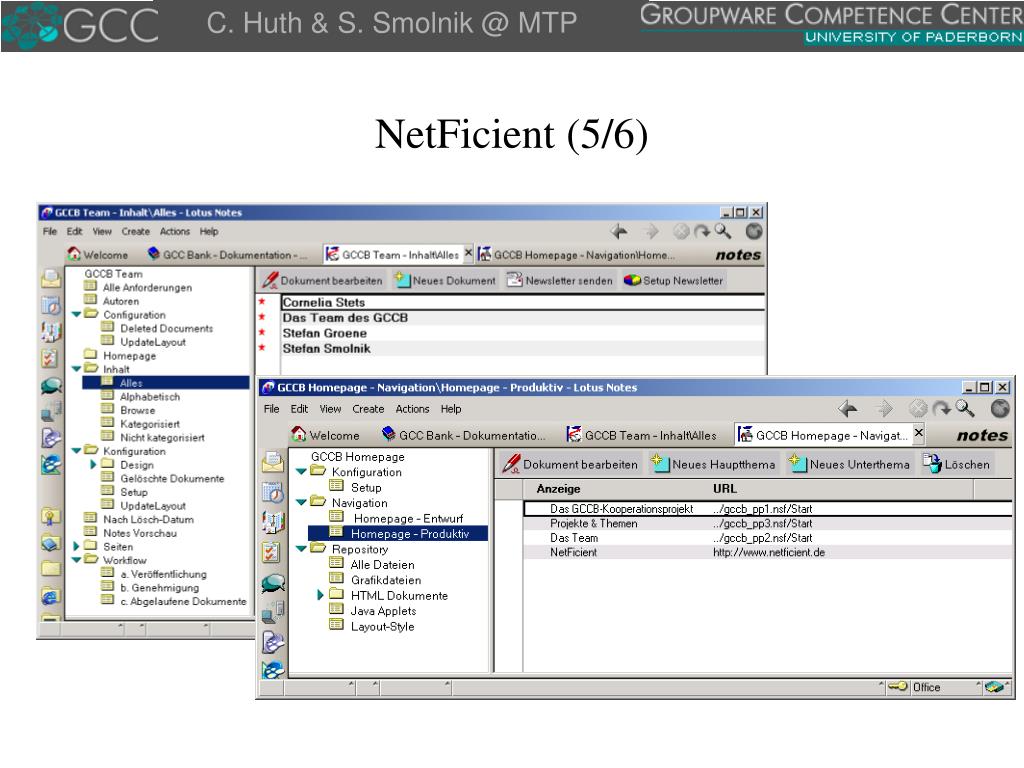1024x768 pixels.
Task: Click the Anzeige column header
Action: [x=558, y=488]
